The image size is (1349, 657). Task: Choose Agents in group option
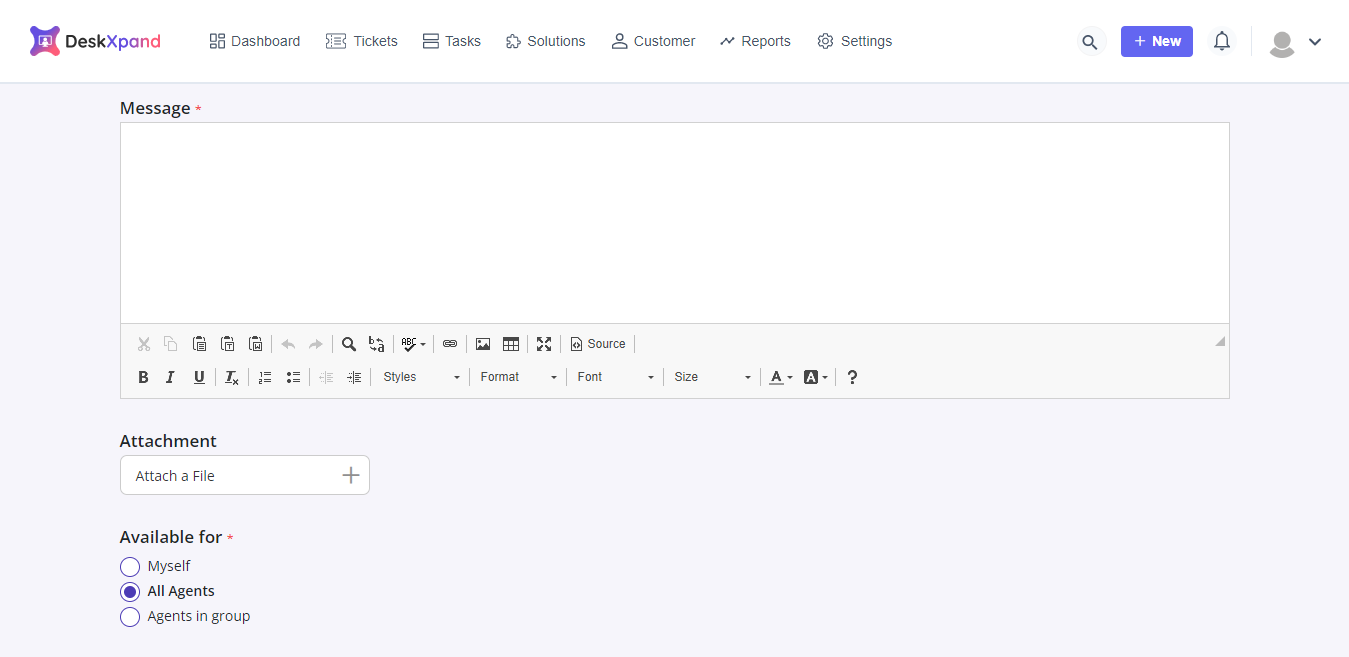(130, 617)
